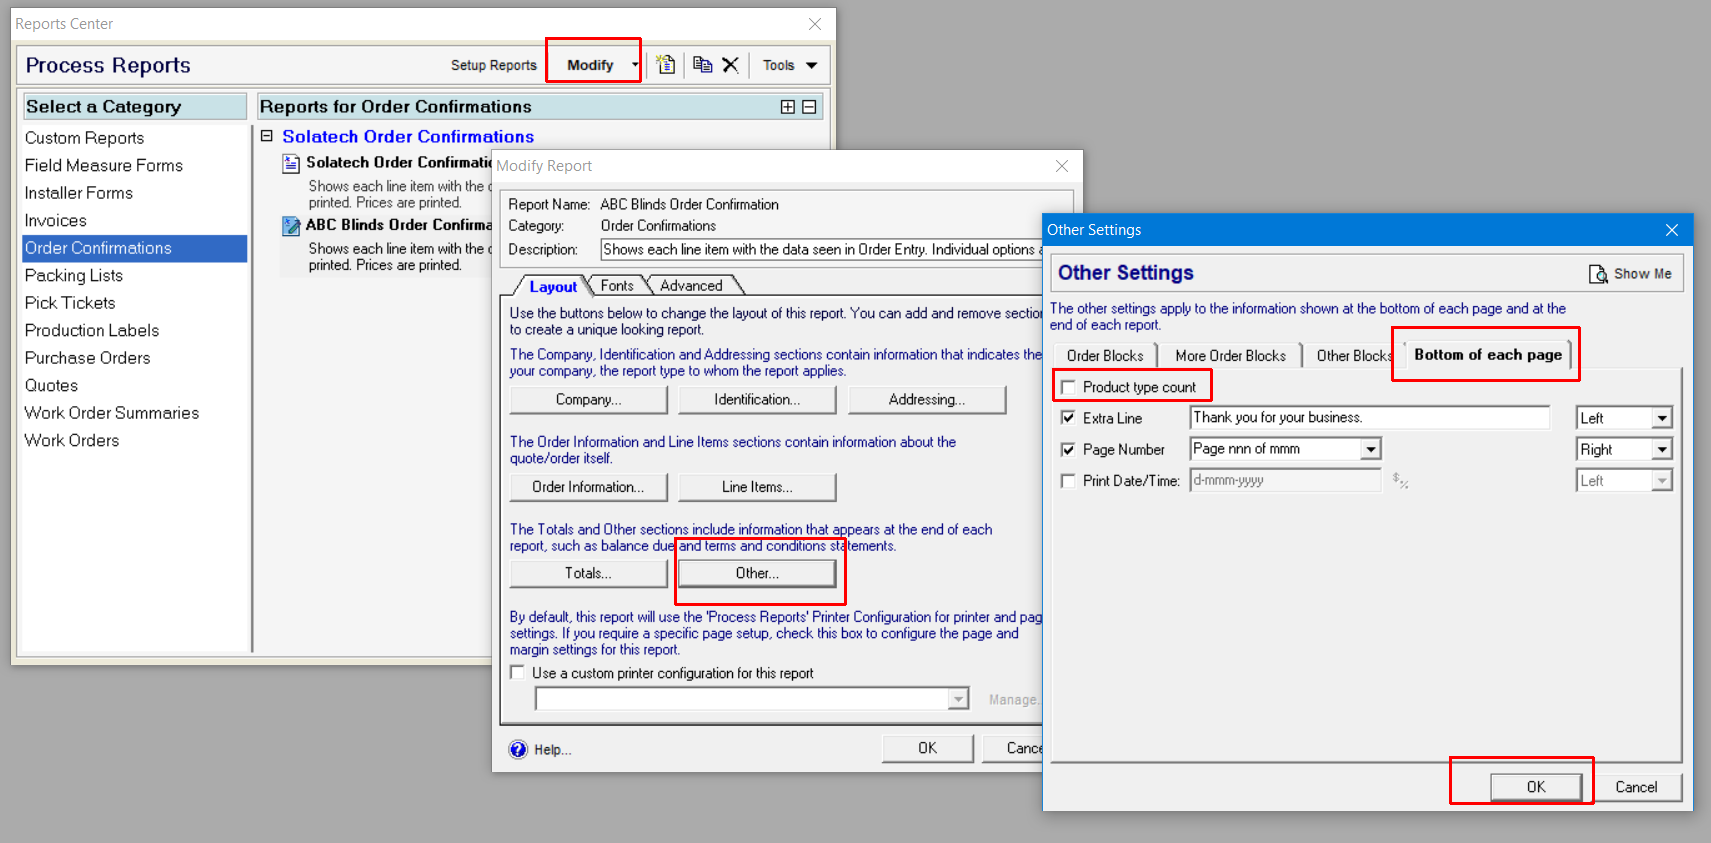The height and width of the screenshot is (843, 1711).
Task: Open the Modify dropdown arrow
Action: tap(635, 65)
